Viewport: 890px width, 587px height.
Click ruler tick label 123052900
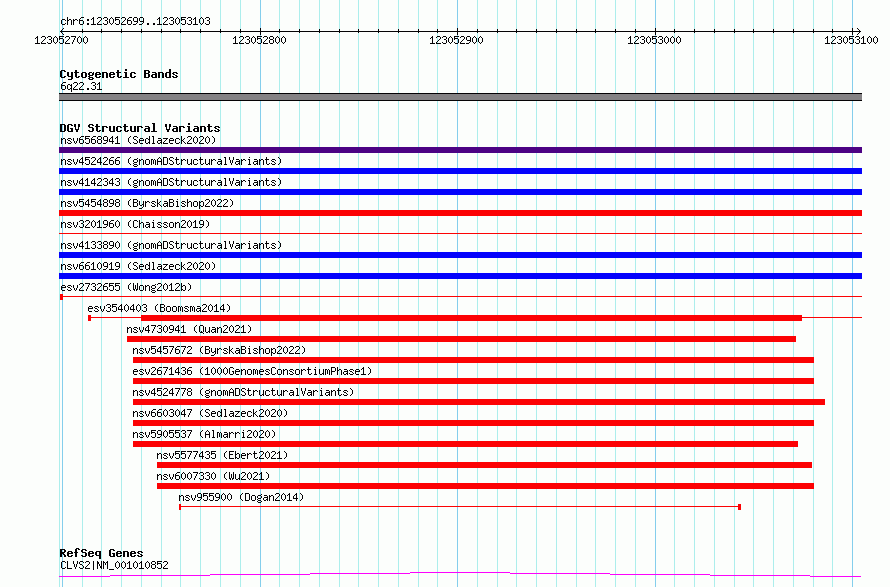(456, 40)
